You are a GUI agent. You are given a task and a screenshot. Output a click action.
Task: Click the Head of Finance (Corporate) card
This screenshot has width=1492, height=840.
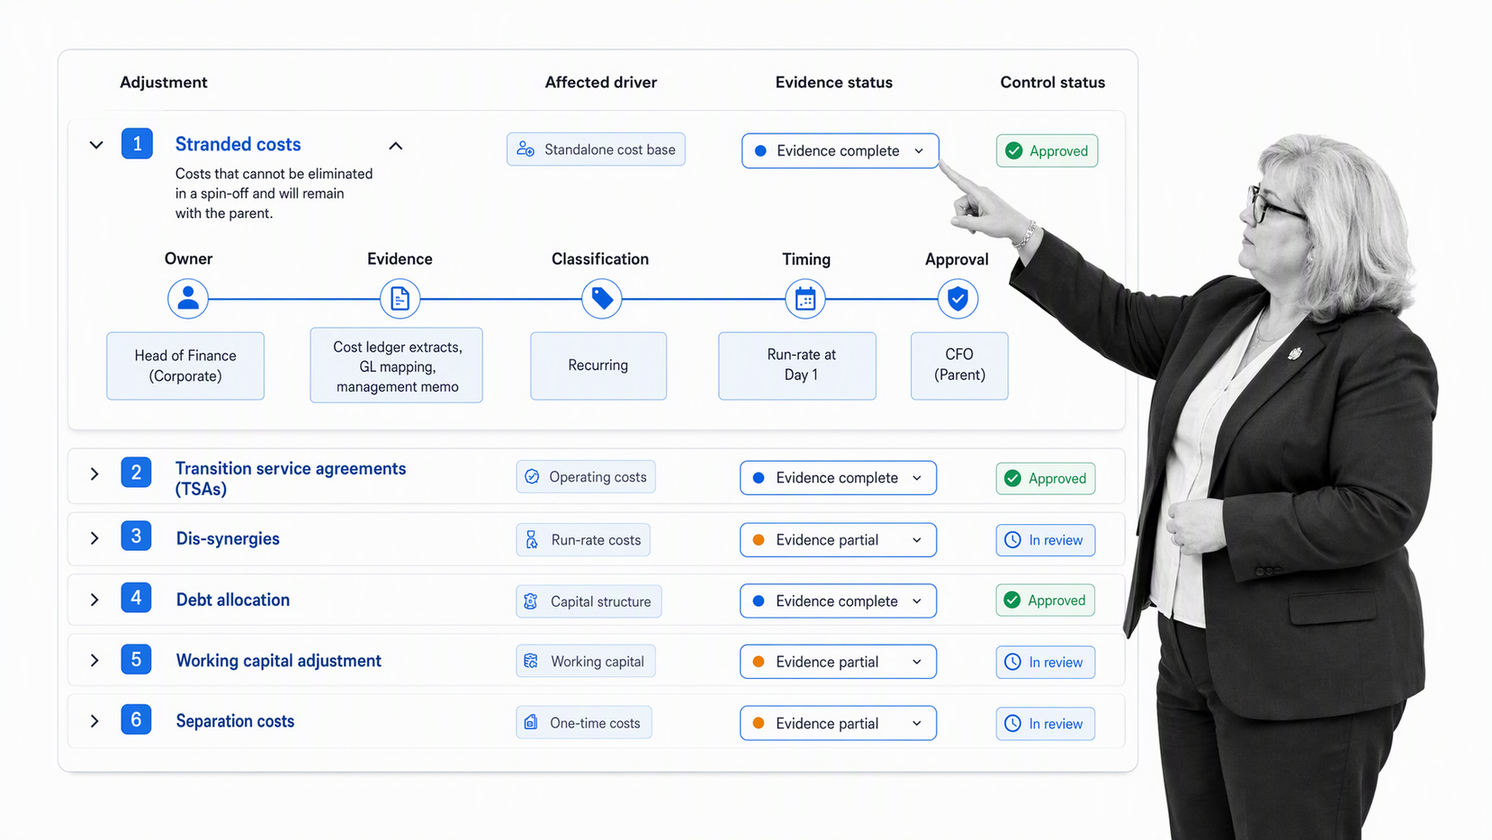pyautogui.click(x=186, y=366)
